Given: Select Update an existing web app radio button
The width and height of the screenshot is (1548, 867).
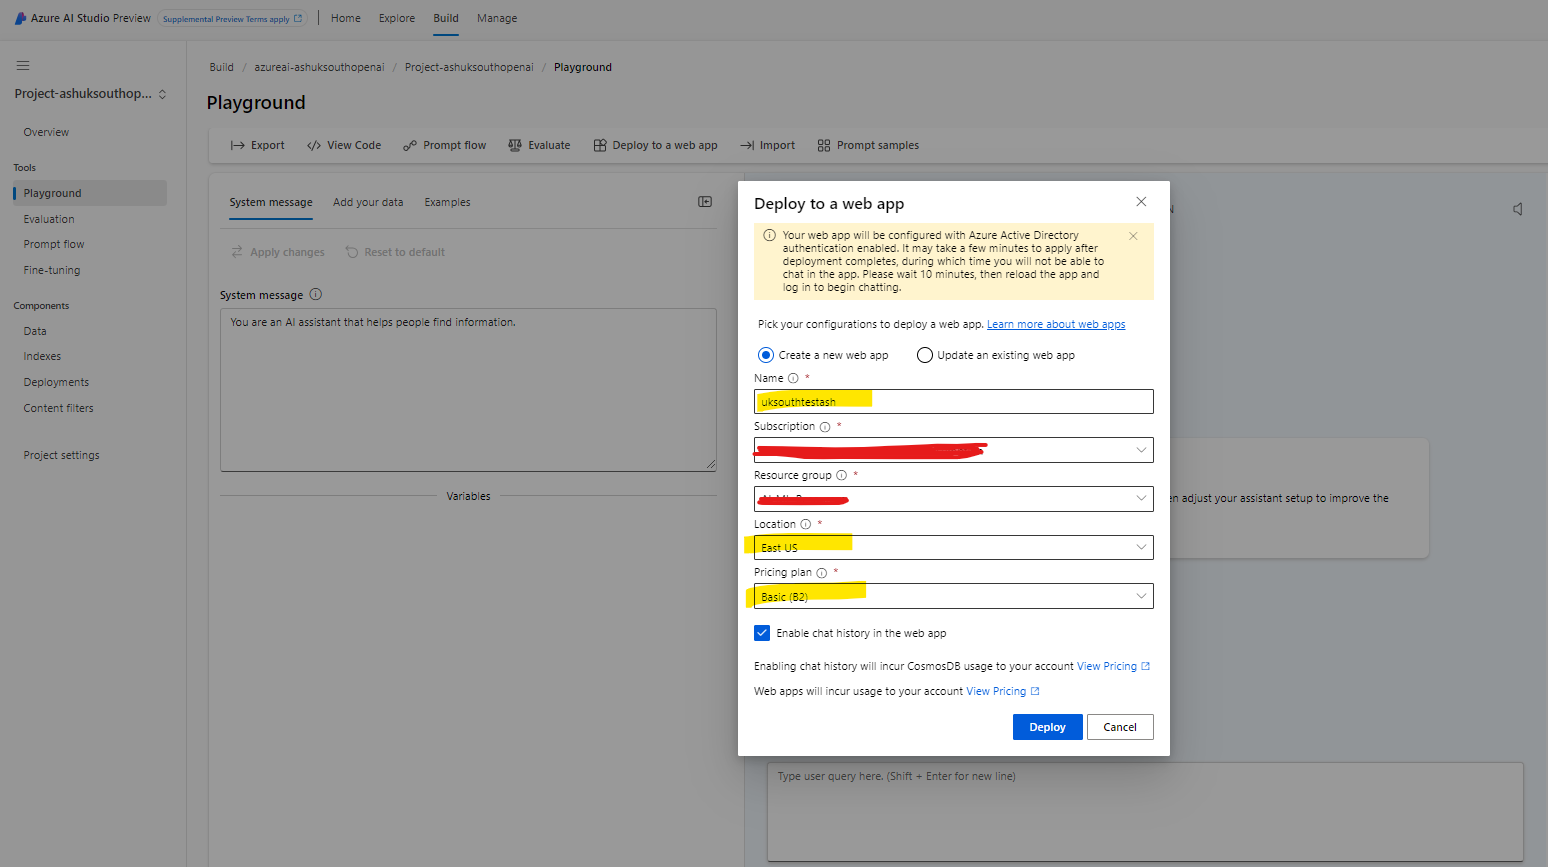Looking at the screenshot, I should pos(925,355).
